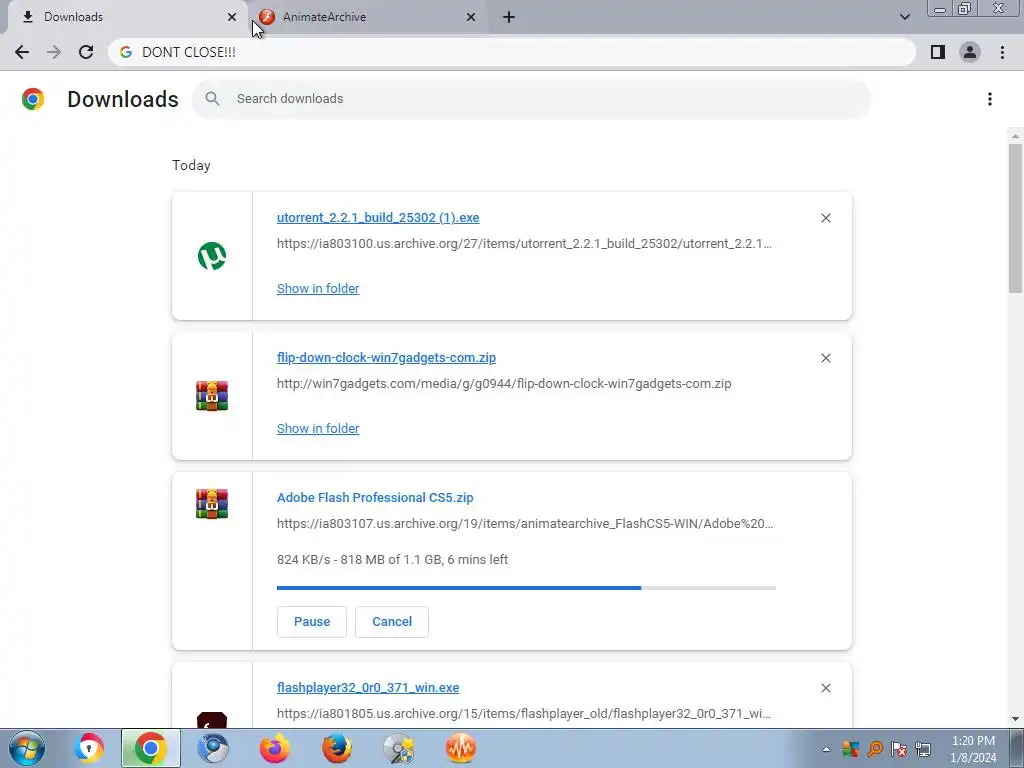Click the Google icon in address bar
The height and width of the screenshot is (768, 1024).
126,52
